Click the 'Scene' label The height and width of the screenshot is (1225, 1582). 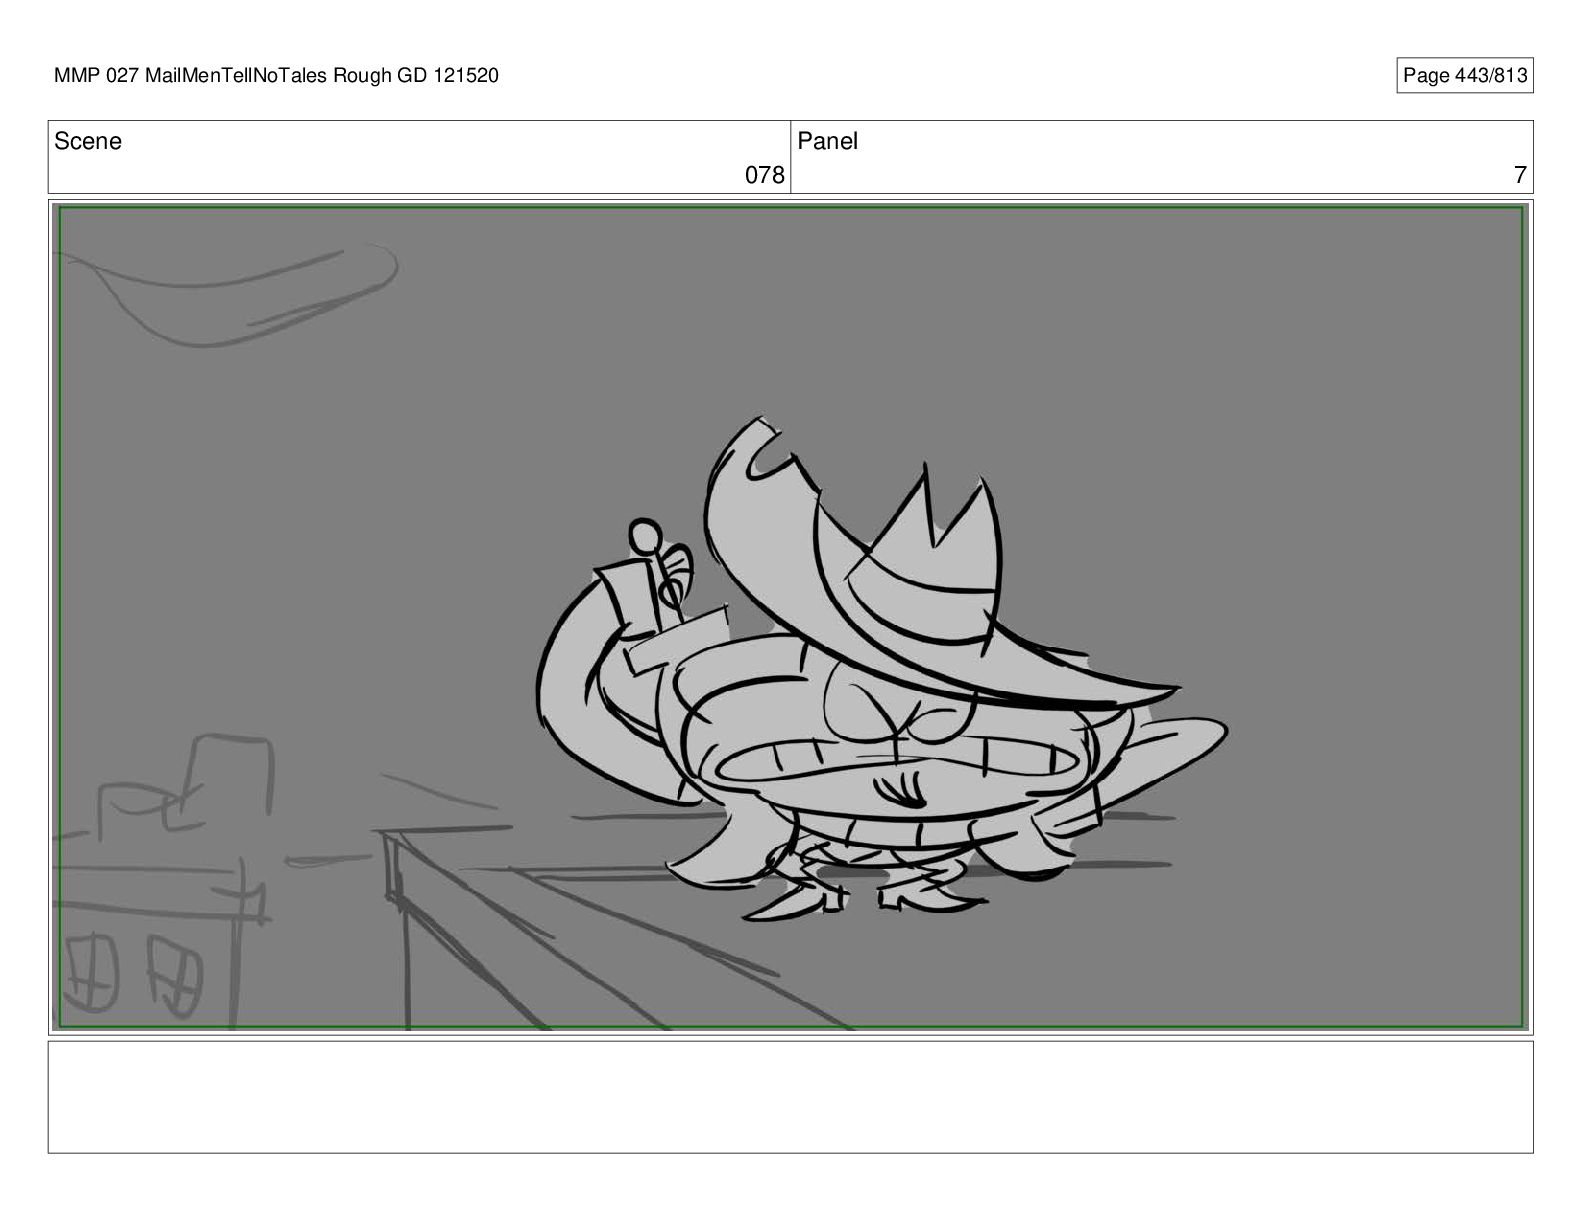[88, 141]
